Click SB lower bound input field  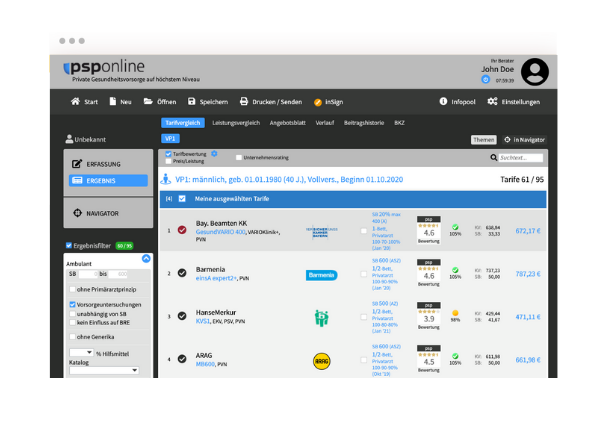(x=88, y=274)
